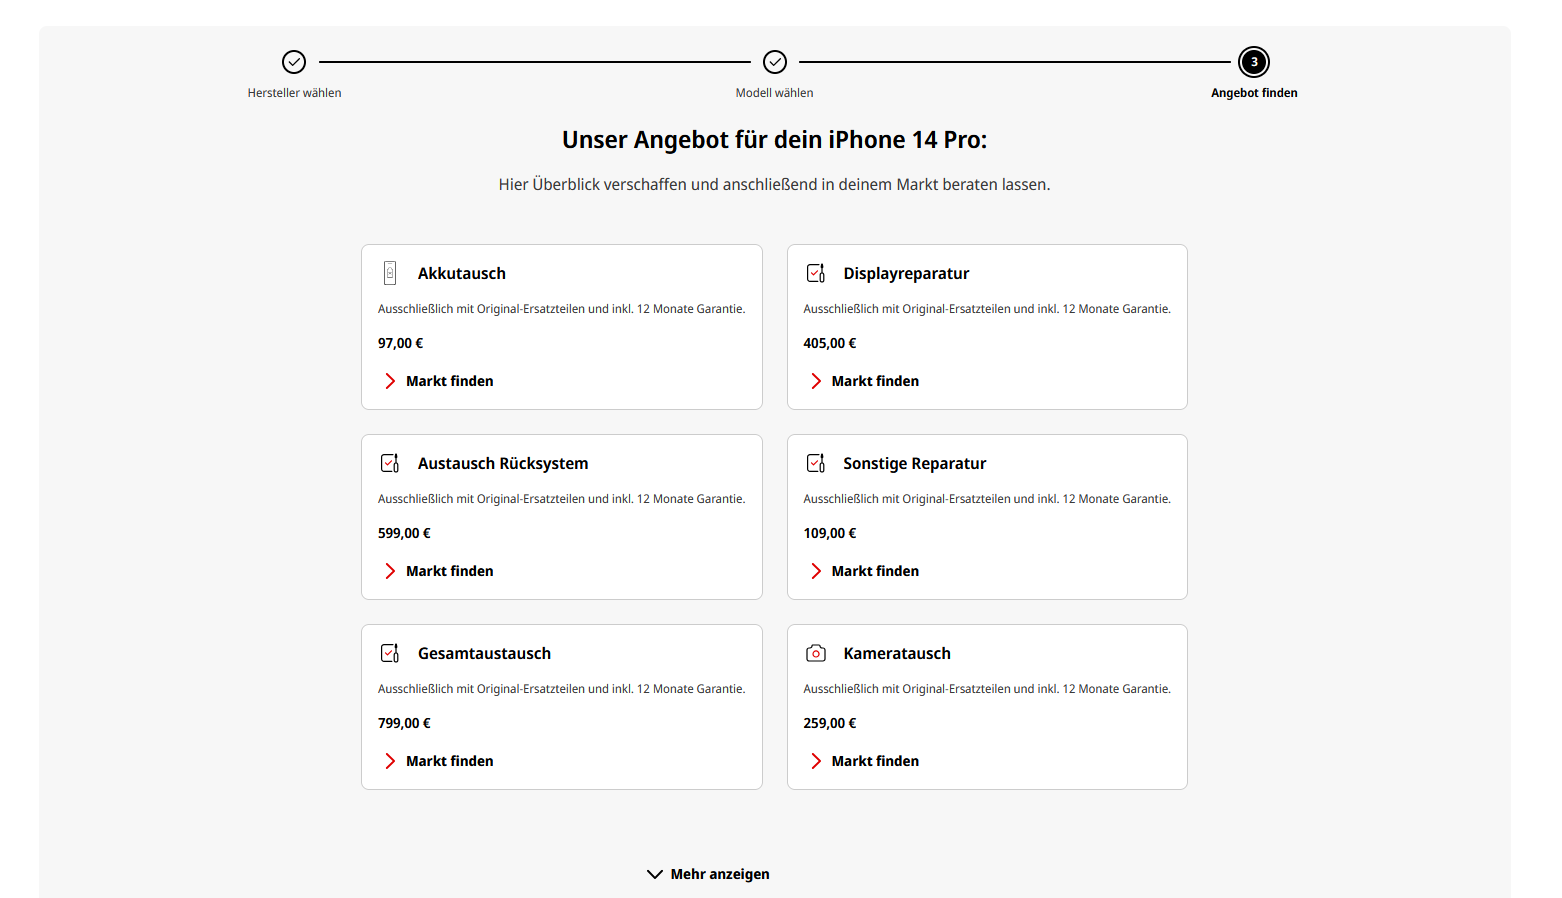Click the Akkutausch card title
This screenshot has width=1562, height=898.
462,273
